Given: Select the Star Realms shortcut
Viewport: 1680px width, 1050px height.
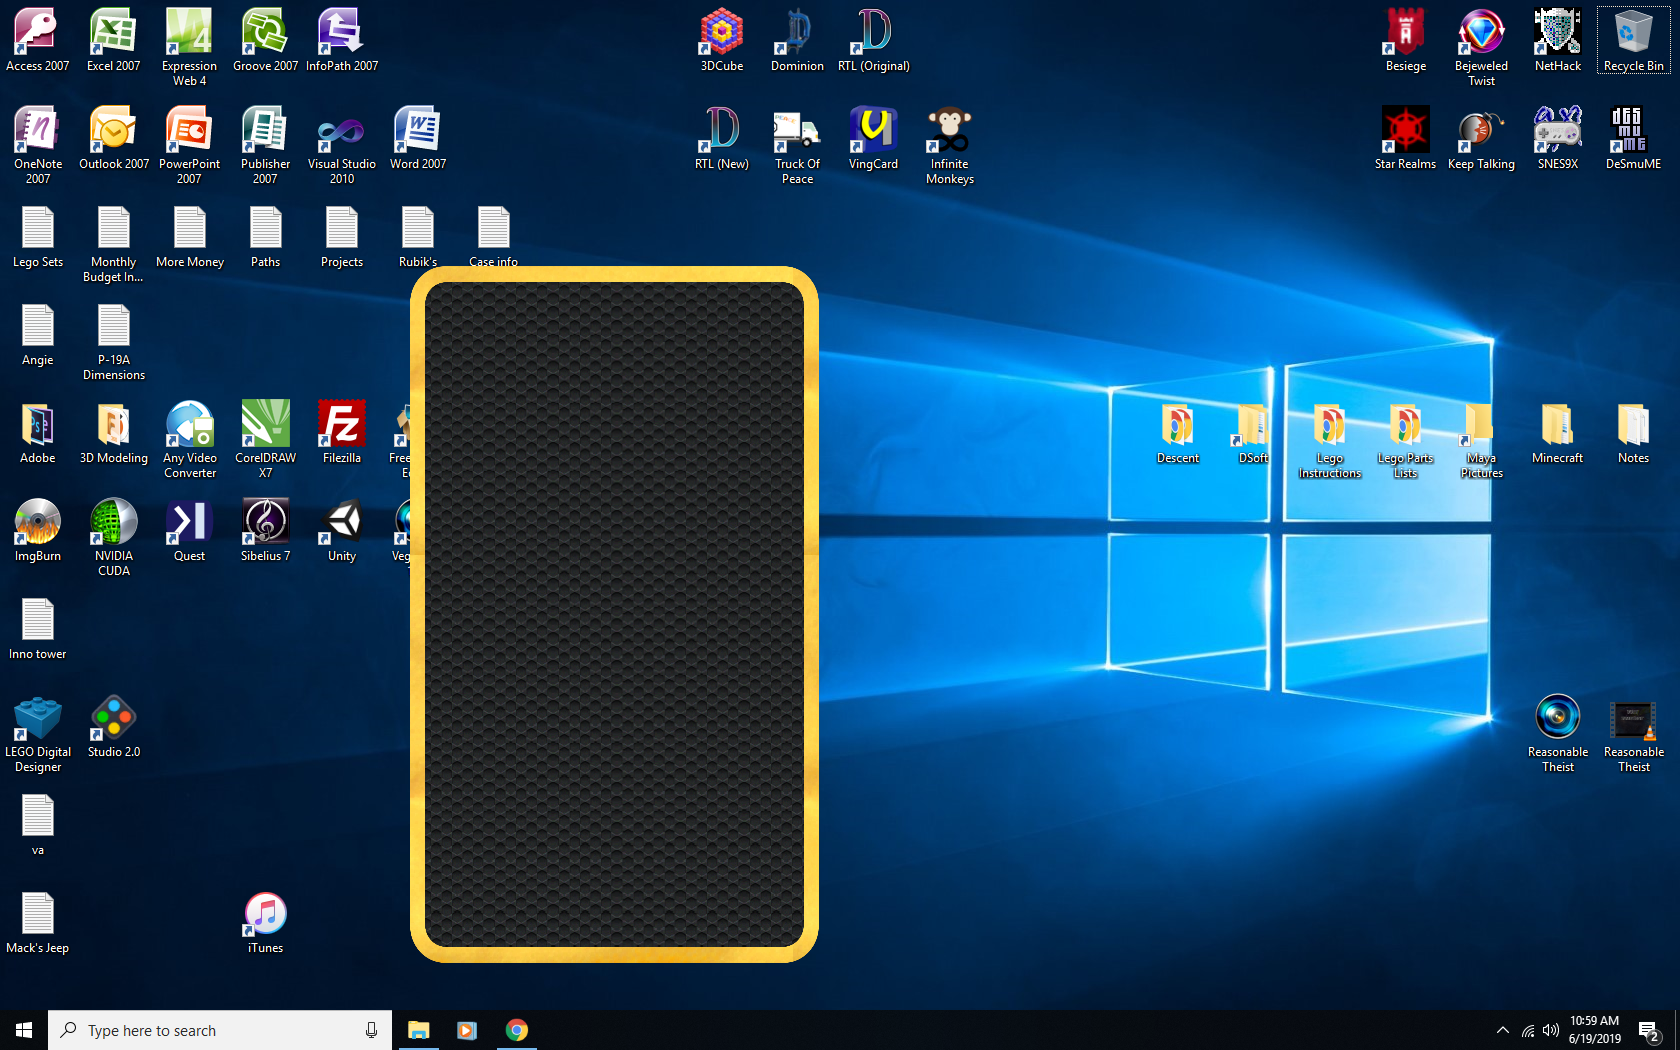Looking at the screenshot, I should pyautogui.click(x=1406, y=138).
